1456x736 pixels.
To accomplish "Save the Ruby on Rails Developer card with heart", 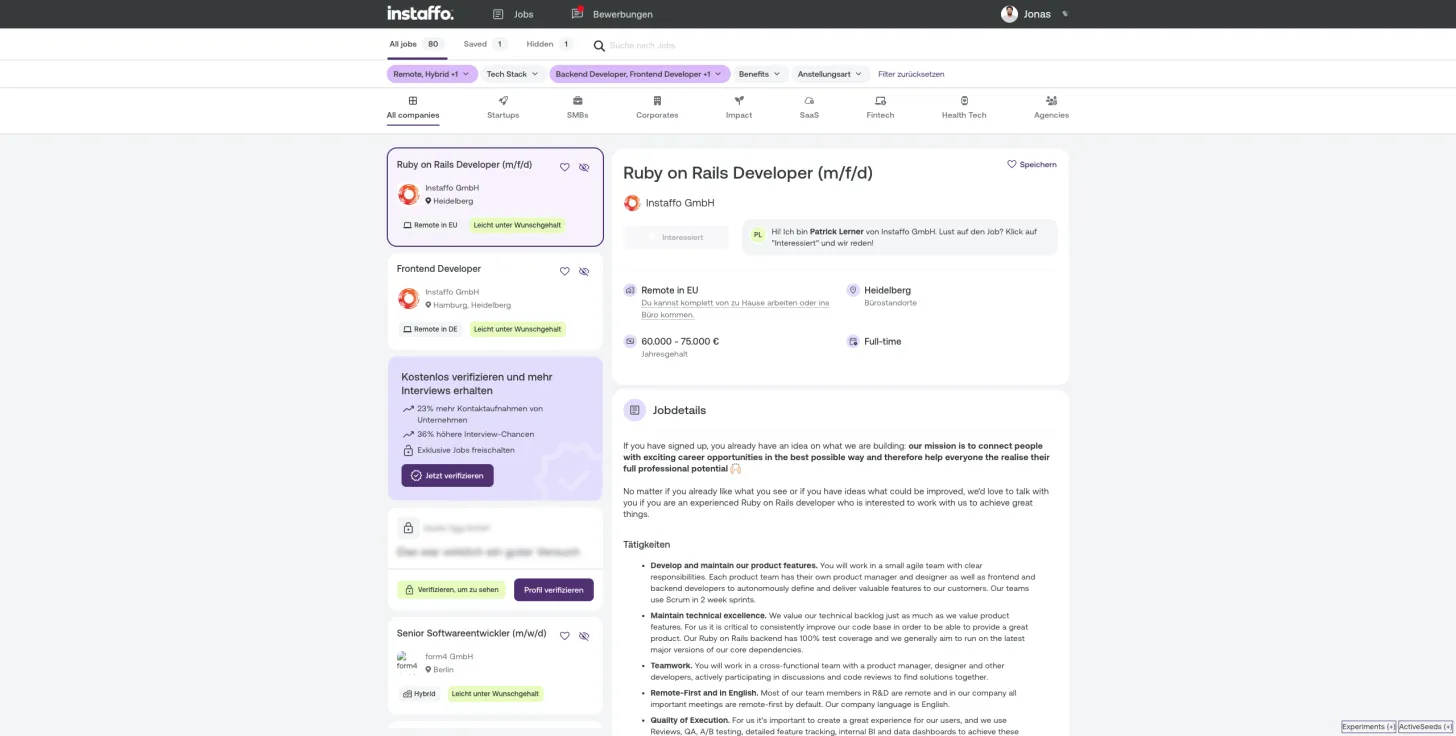I will click(564, 167).
